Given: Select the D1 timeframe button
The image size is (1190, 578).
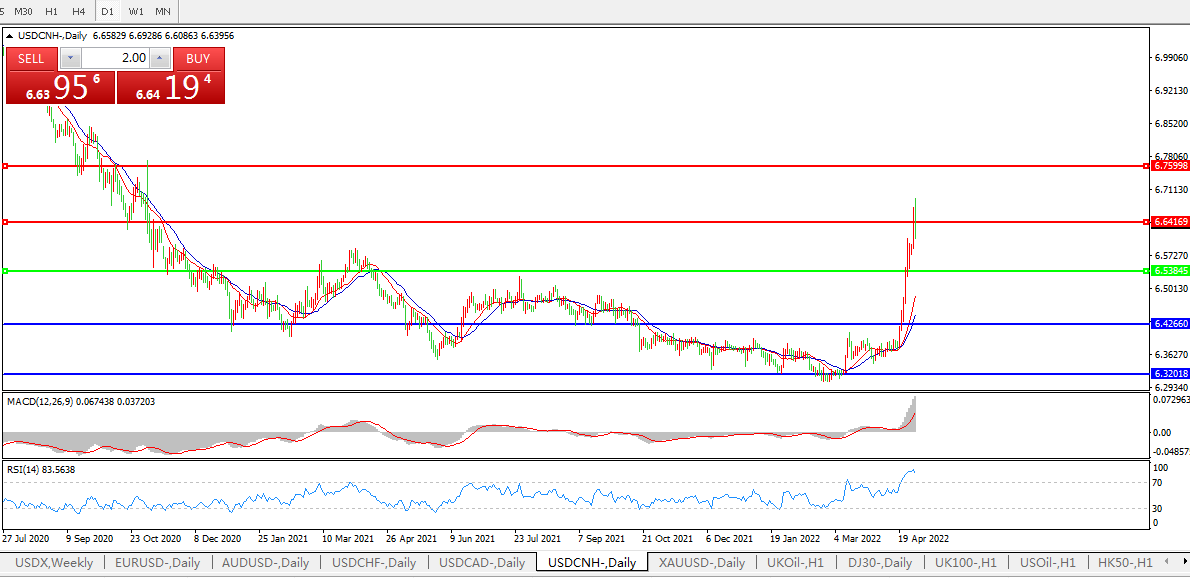Looking at the screenshot, I should pyautogui.click(x=107, y=11).
